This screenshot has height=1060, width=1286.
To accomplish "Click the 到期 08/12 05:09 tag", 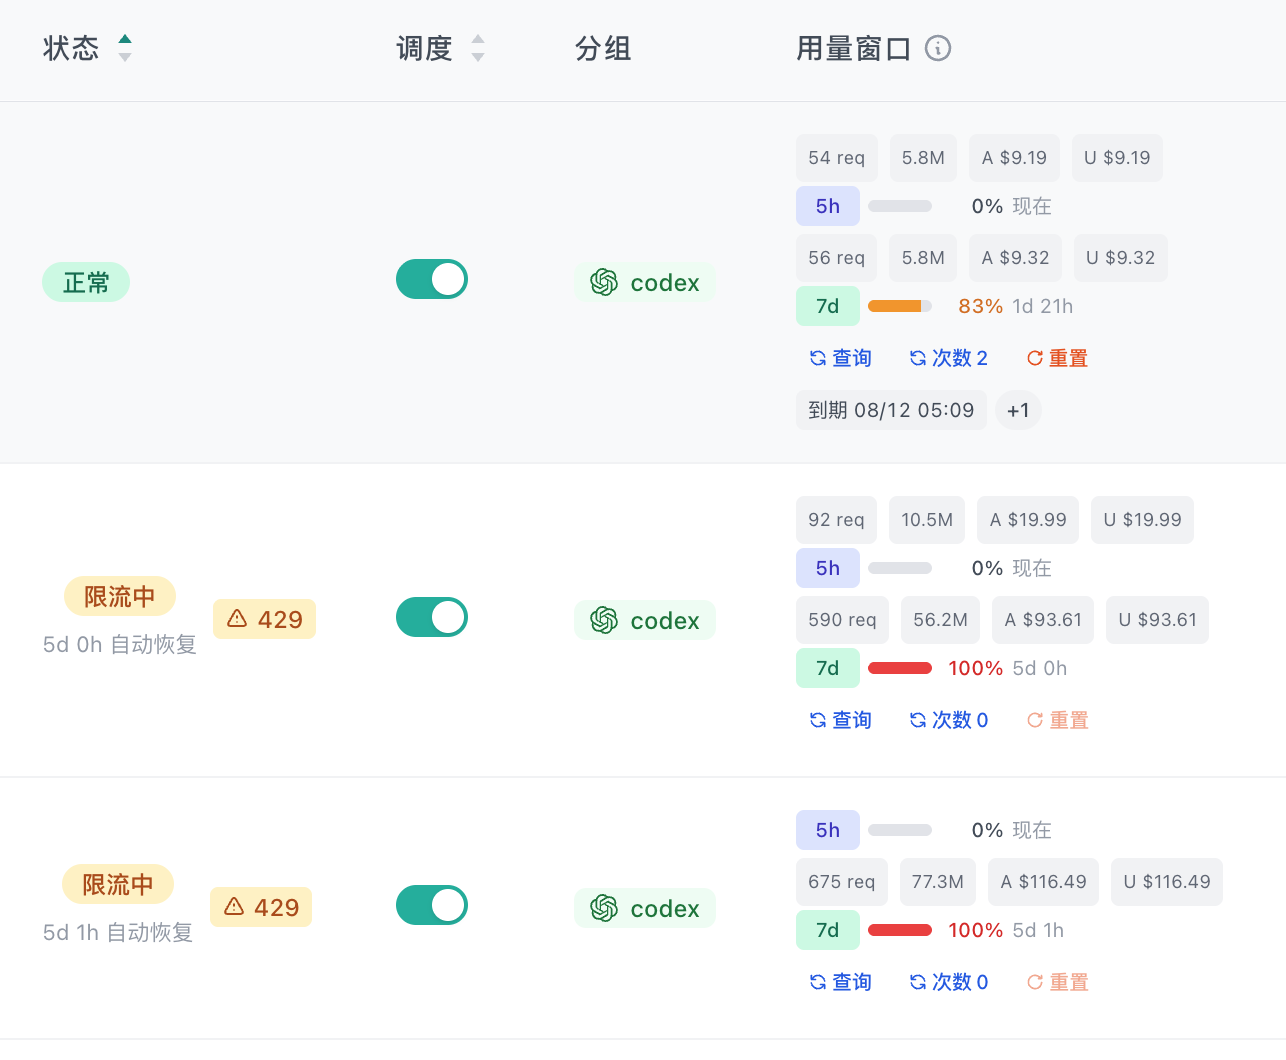I will click(x=891, y=410).
